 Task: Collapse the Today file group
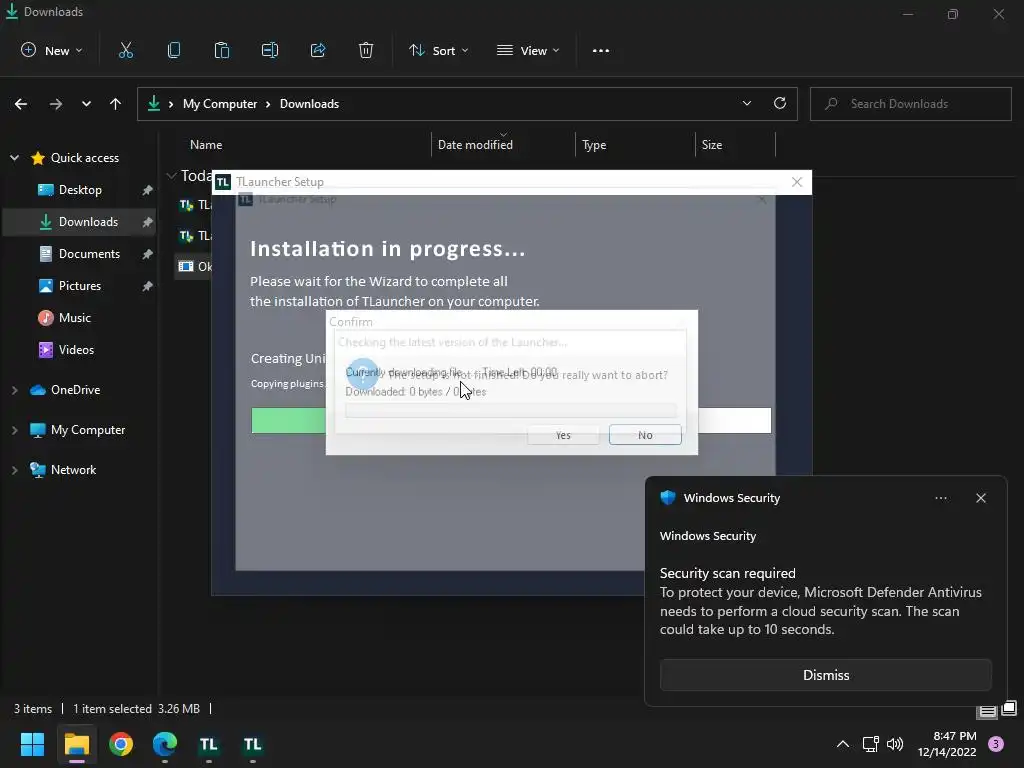click(x=172, y=176)
